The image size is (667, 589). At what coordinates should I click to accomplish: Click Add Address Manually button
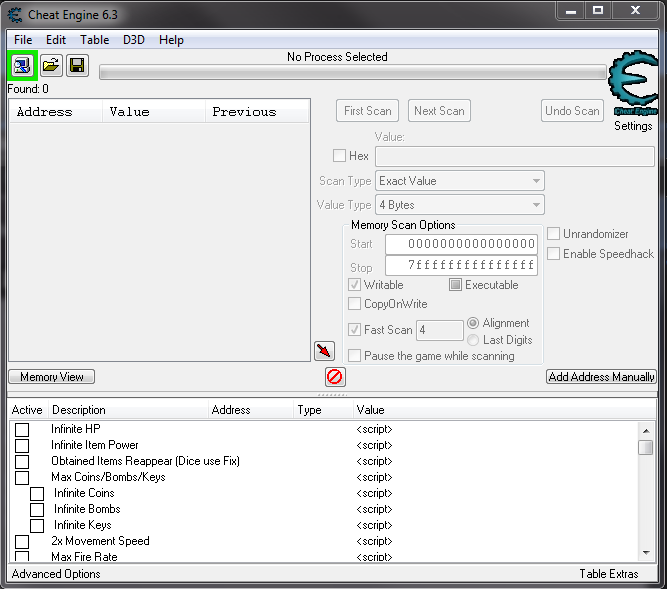(x=601, y=377)
